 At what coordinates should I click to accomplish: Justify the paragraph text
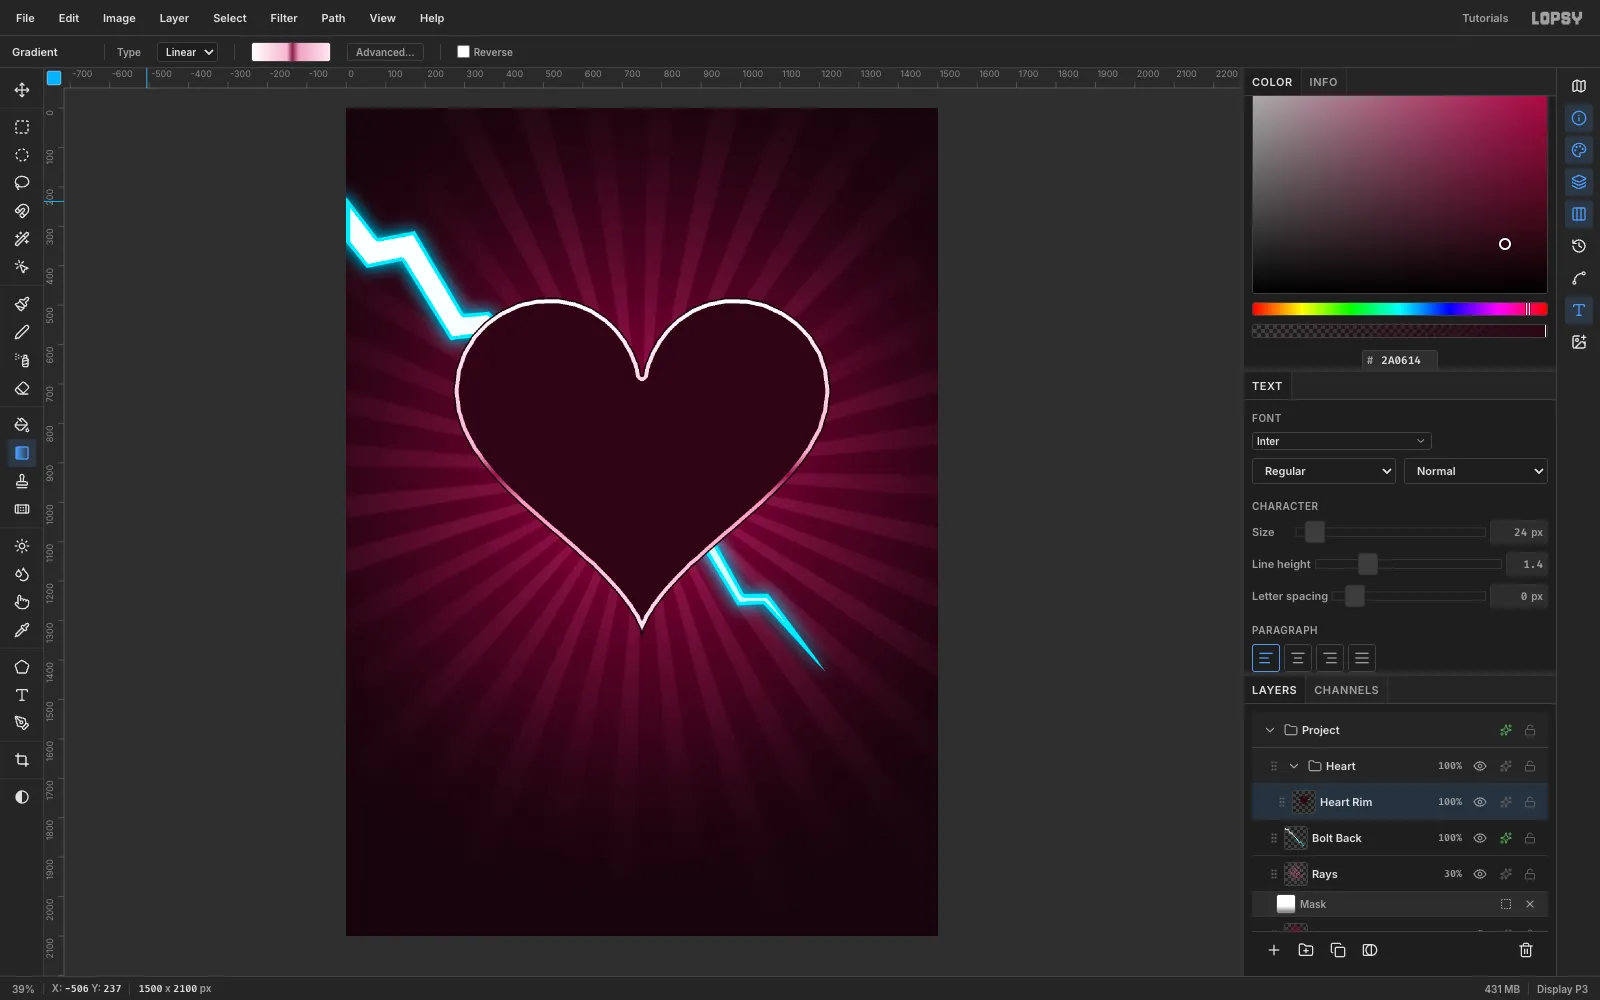tap(1362, 658)
